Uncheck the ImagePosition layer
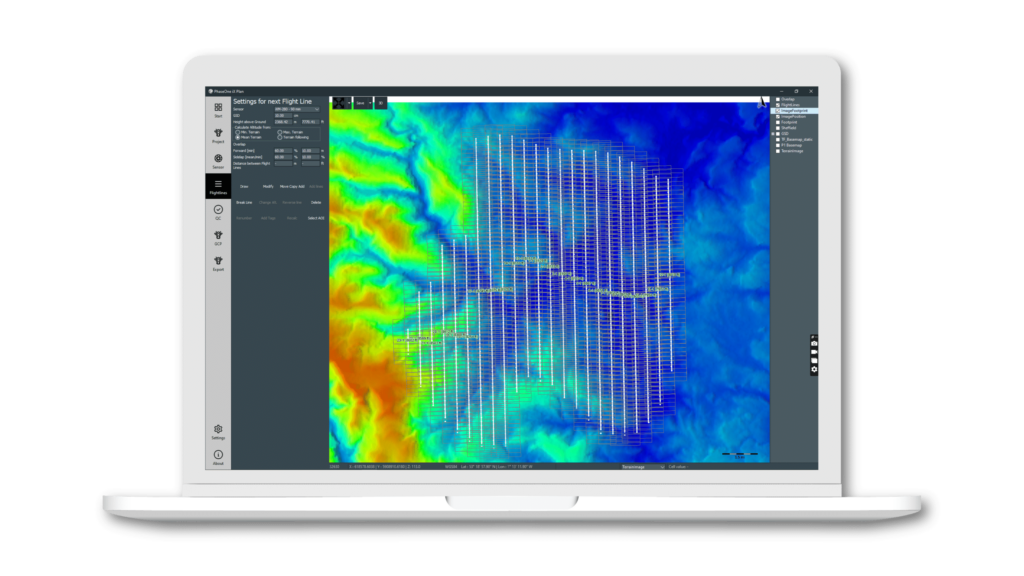Screen dimensions: 1024x576 778,116
